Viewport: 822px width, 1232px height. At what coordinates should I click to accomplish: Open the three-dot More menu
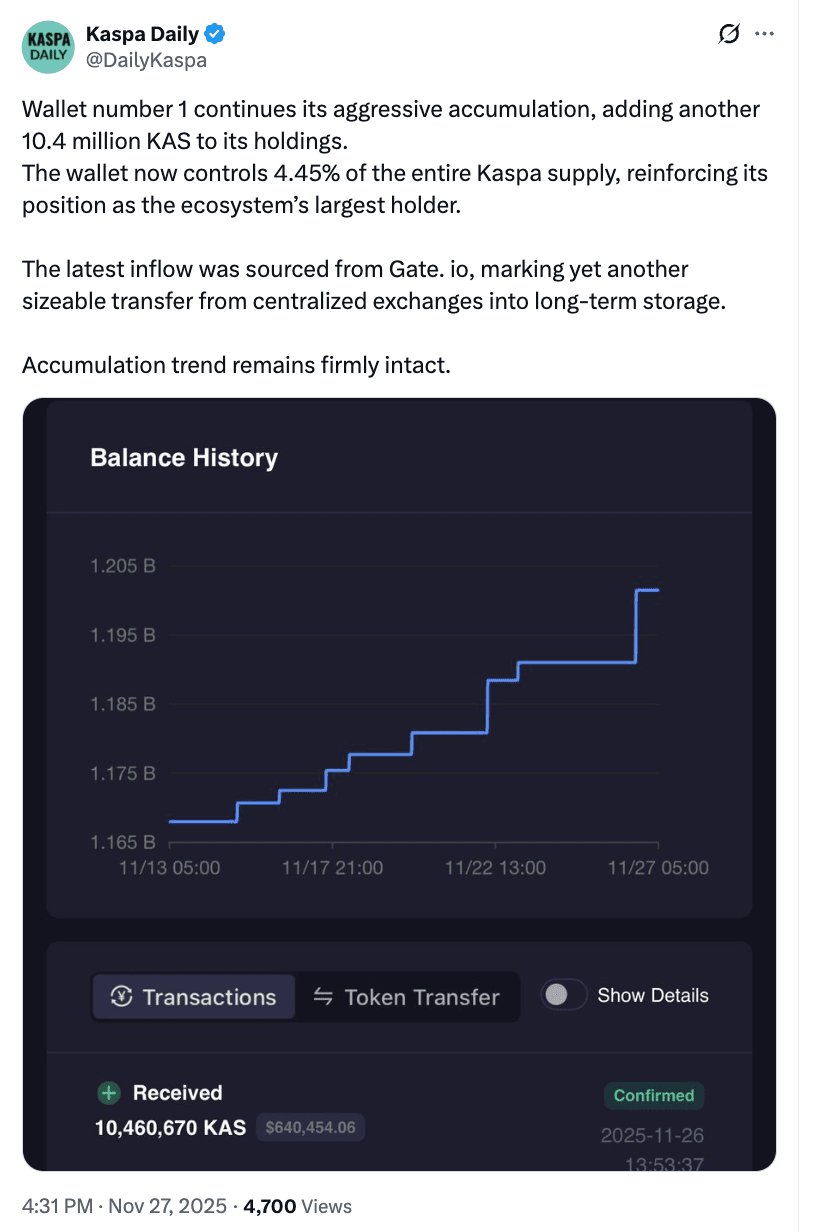click(x=765, y=35)
